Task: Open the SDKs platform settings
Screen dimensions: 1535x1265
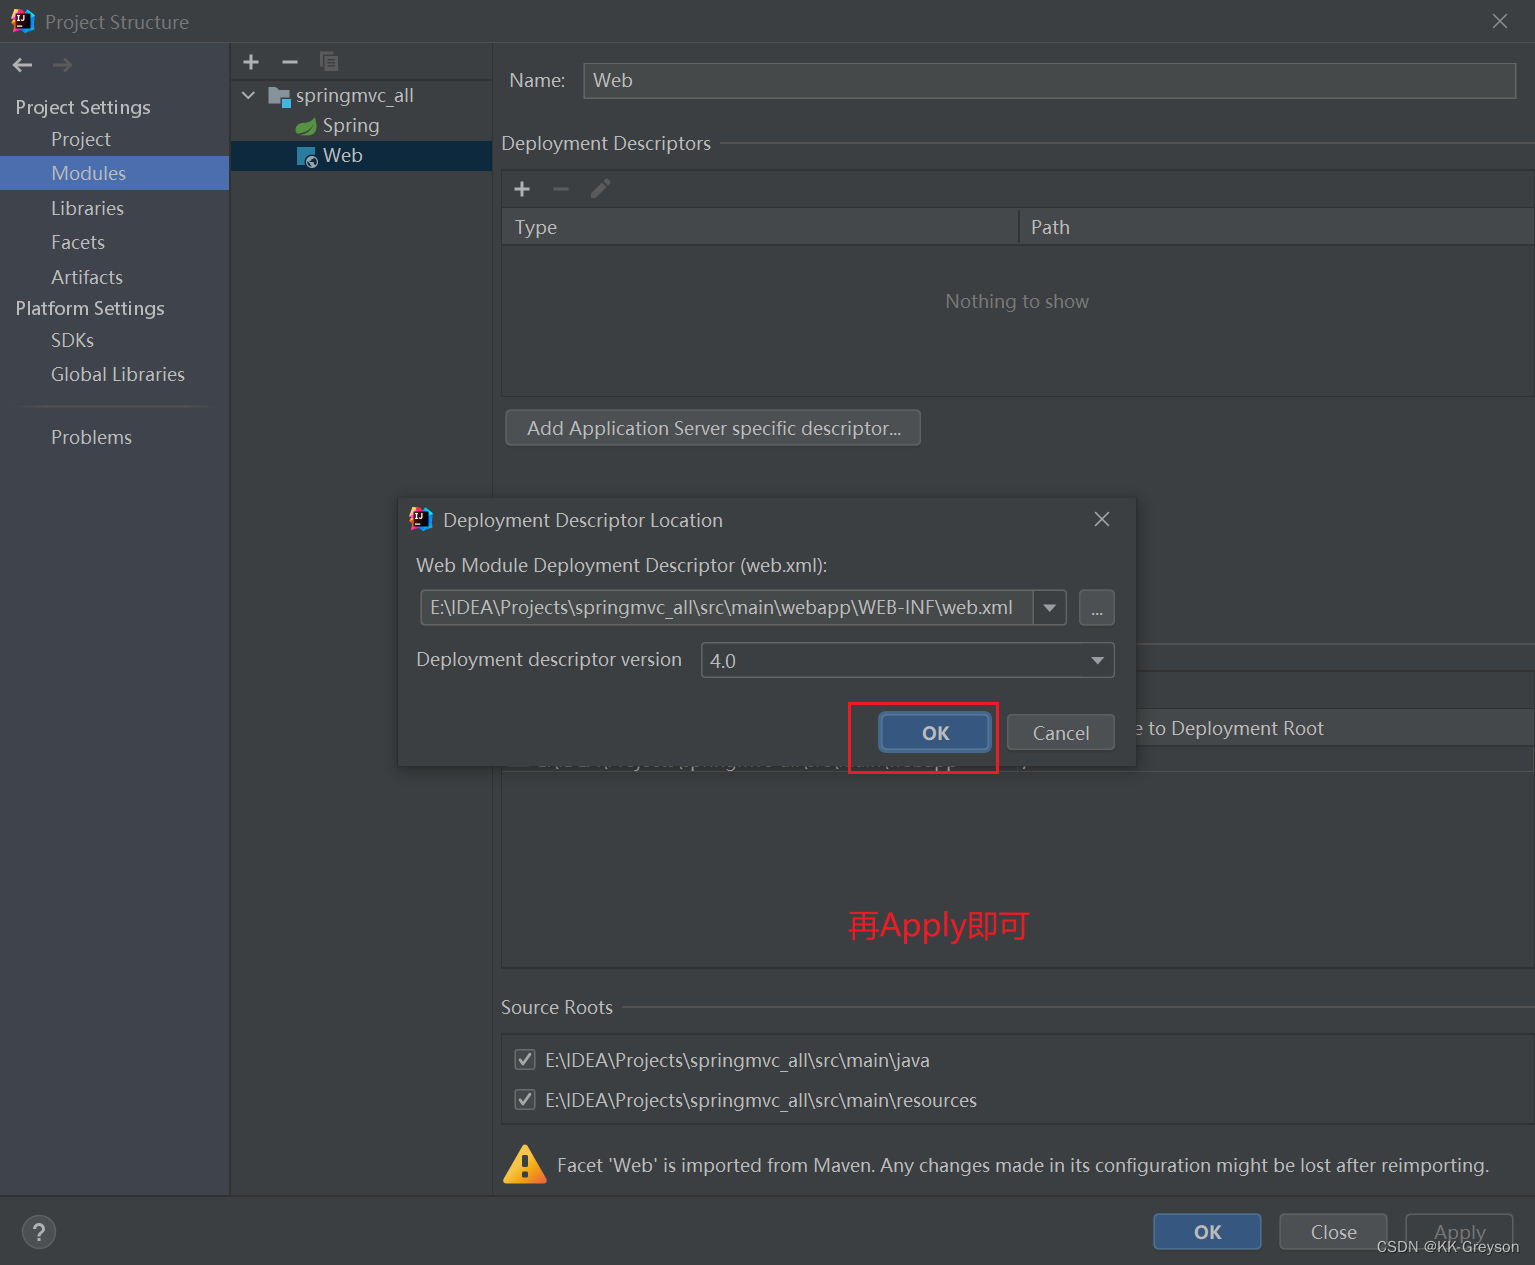Action: pyautogui.click(x=72, y=340)
